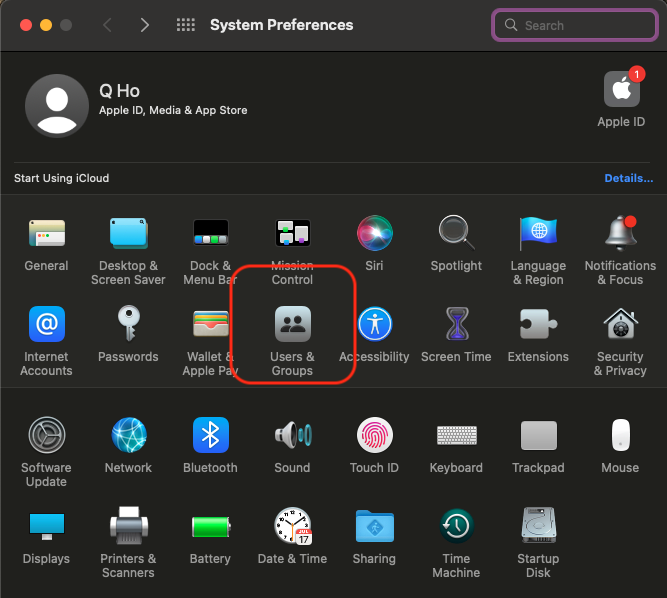
Task: Click the Details... iCloud link
Action: point(629,178)
